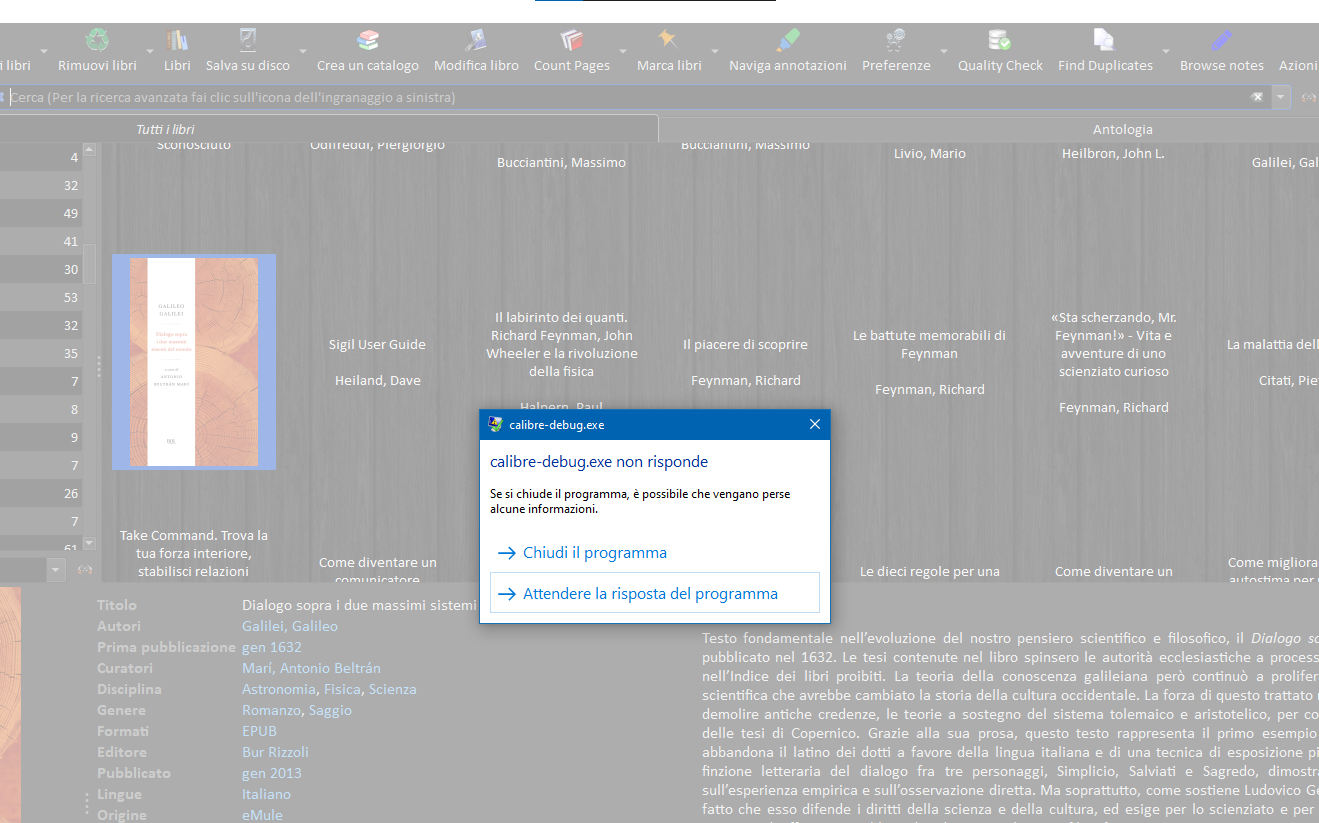Click the Modifica libro icon

pyautogui.click(x=476, y=40)
